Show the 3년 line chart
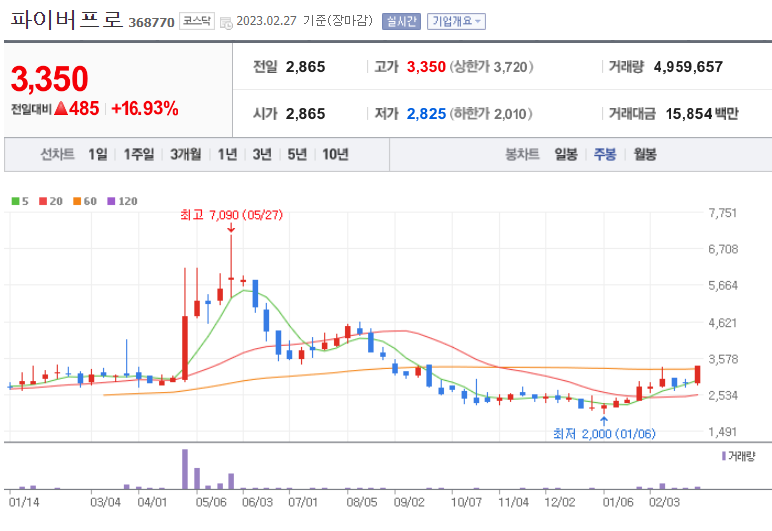772x531 pixels. click(262, 155)
